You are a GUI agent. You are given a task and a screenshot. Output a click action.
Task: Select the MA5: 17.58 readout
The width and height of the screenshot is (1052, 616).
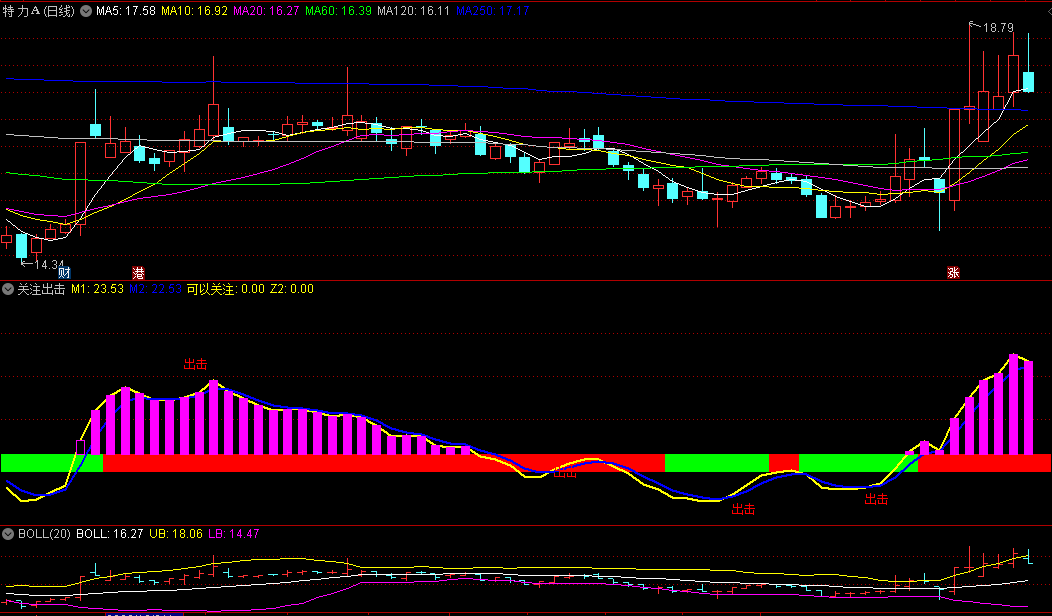coord(126,11)
